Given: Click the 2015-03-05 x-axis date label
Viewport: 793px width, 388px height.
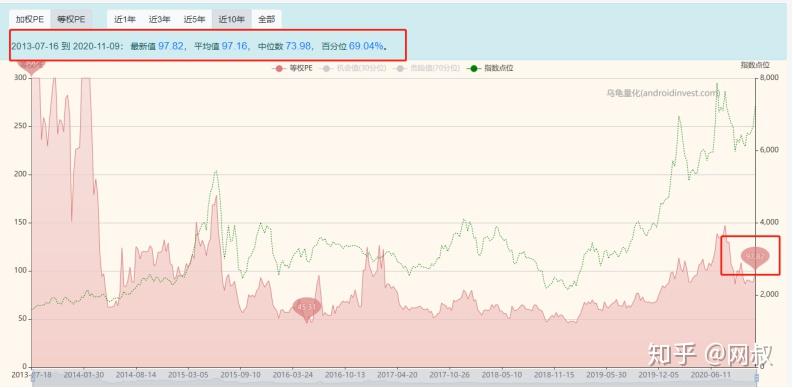Looking at the screenshot, I should click(x=188, y=375).
